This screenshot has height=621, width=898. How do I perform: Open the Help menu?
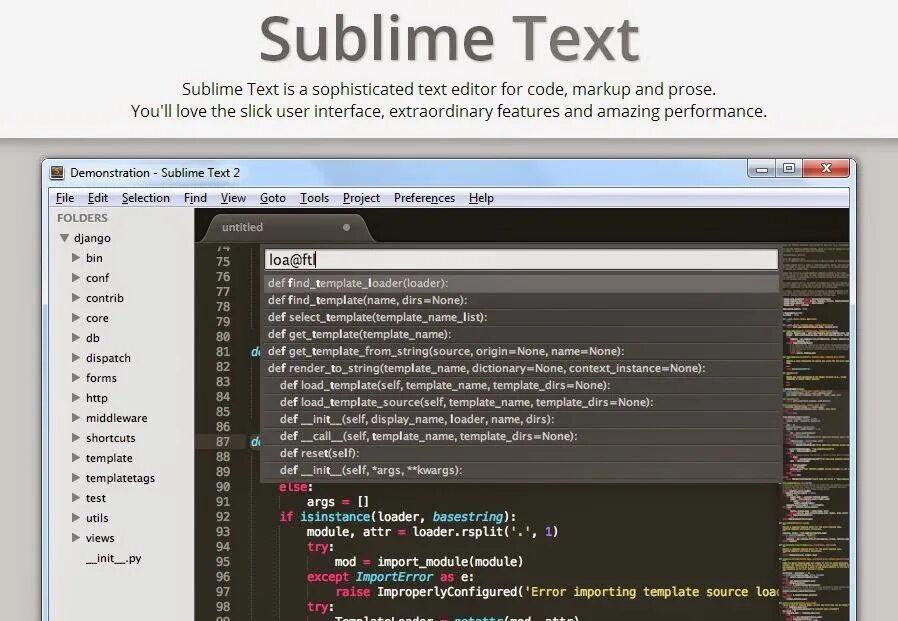(481, 198)
